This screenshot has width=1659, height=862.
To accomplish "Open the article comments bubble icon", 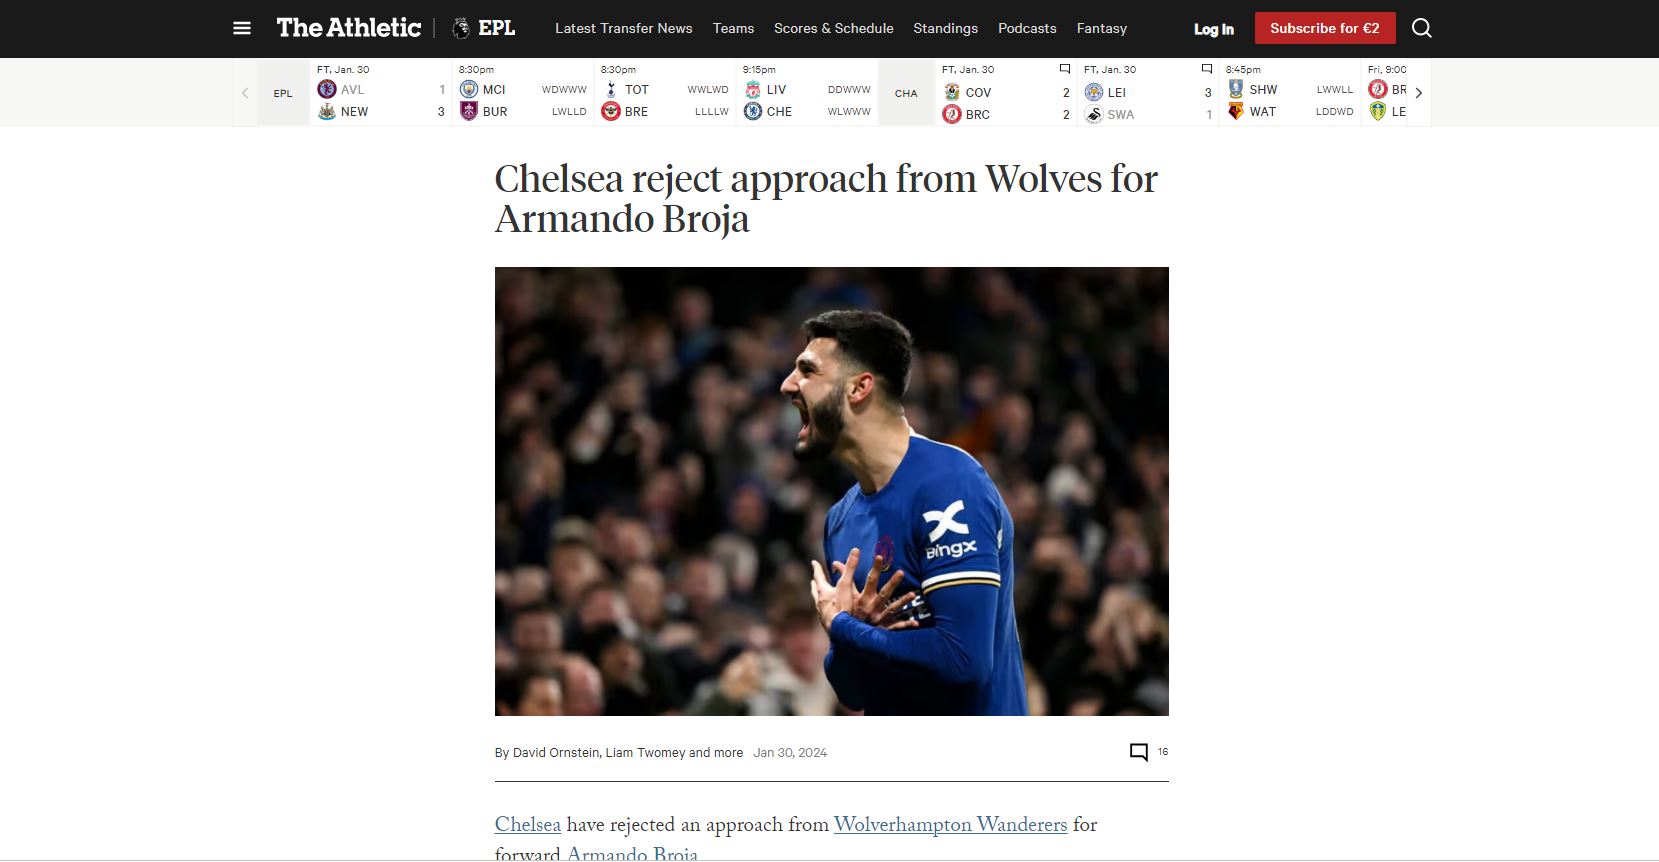I will point(1138,752).
